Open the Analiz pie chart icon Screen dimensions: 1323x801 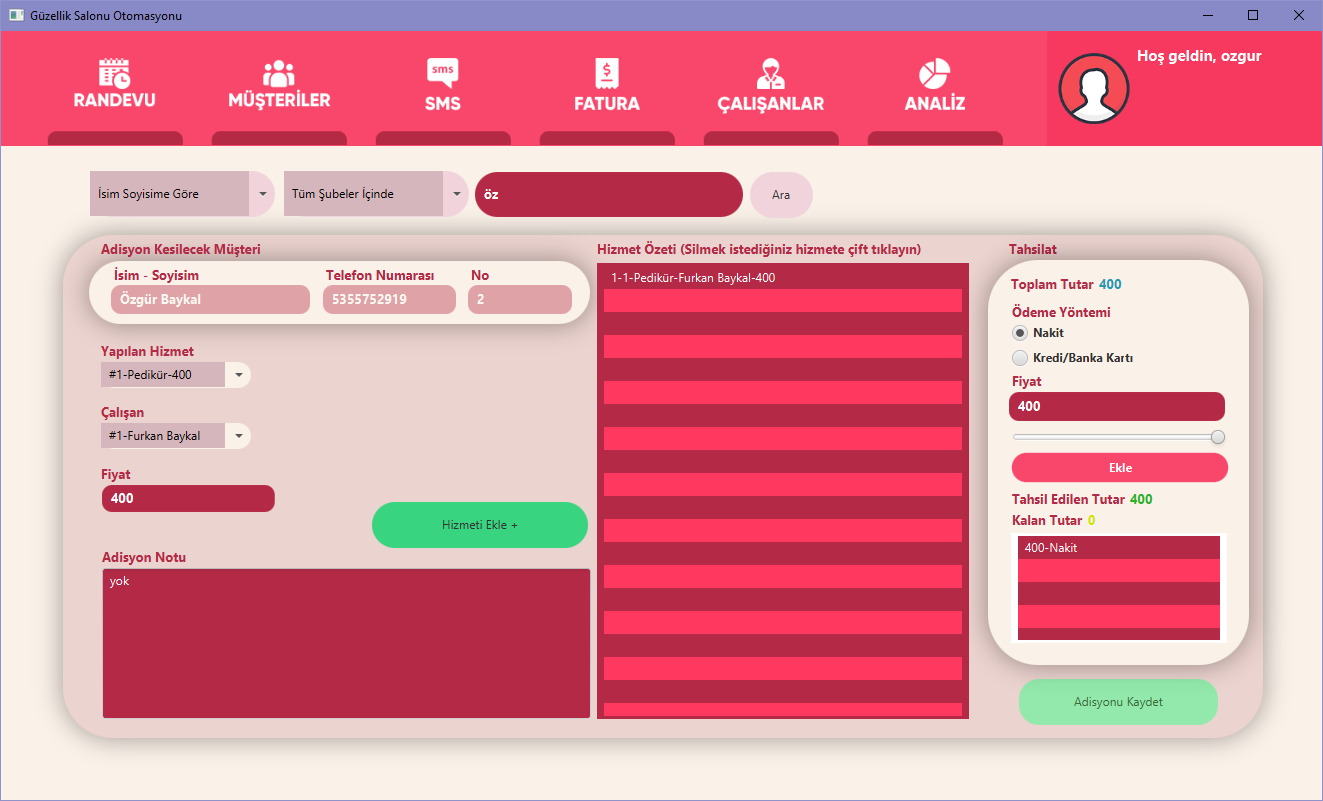934,73
